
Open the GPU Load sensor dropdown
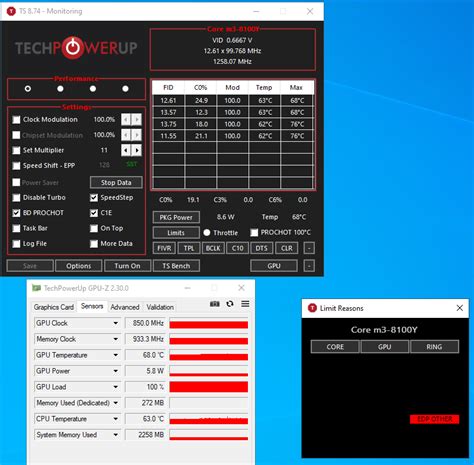(116, 387)
